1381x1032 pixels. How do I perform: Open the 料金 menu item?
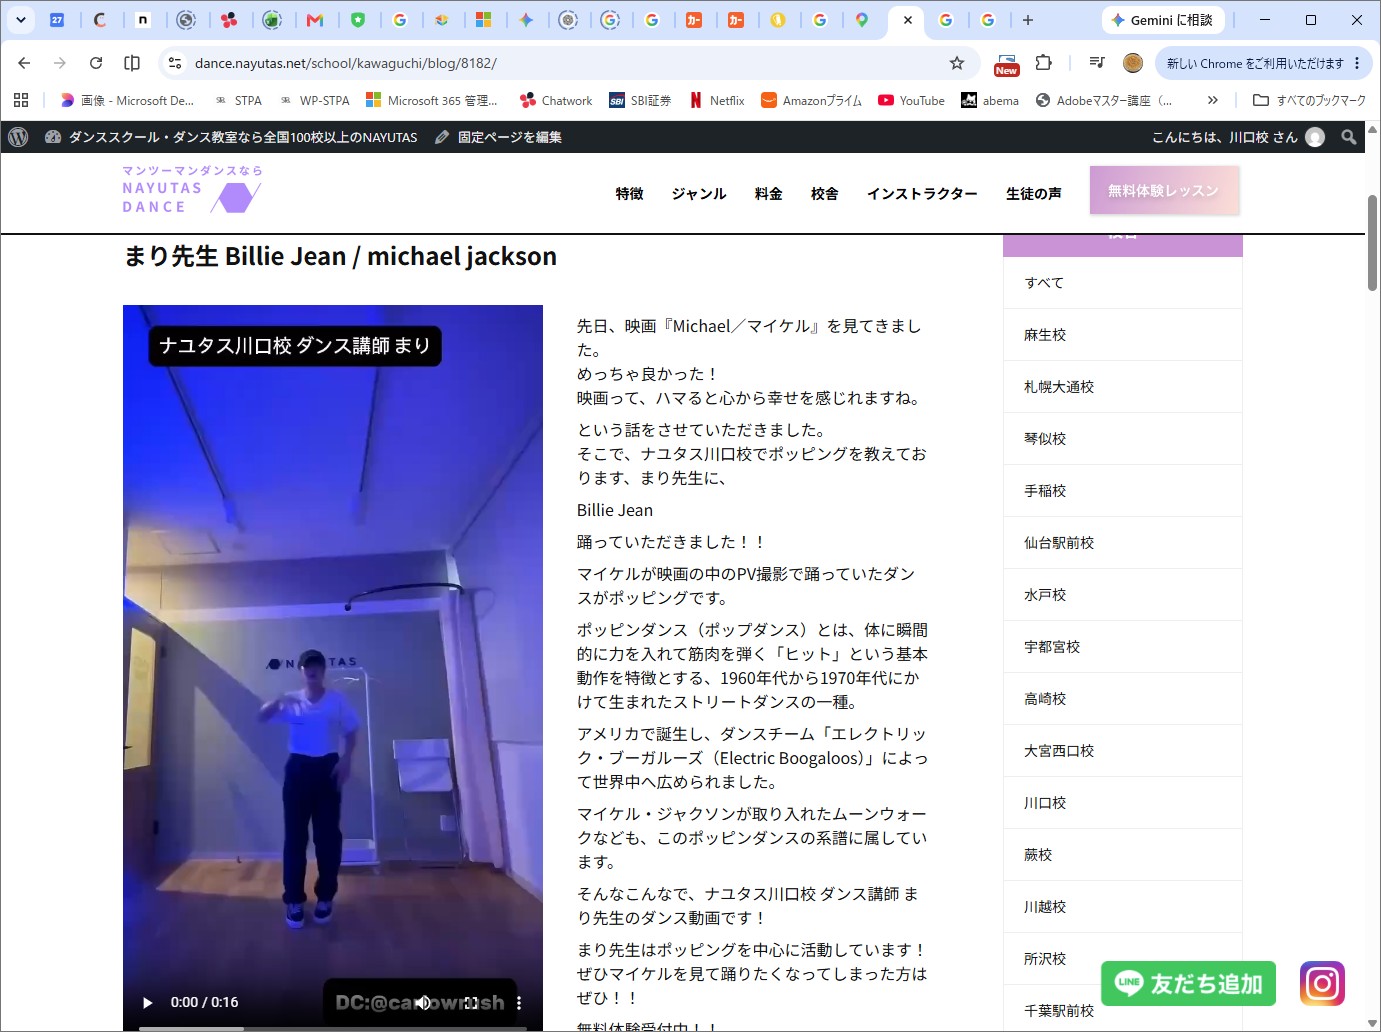coord(768,194)
